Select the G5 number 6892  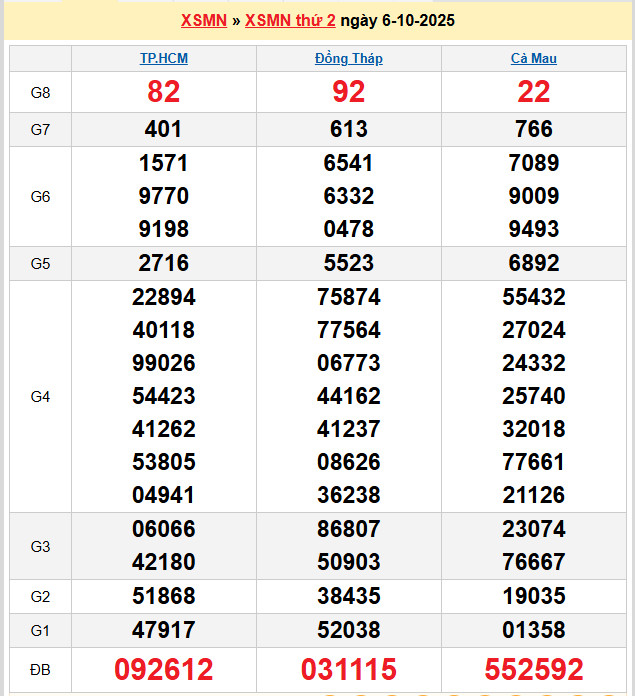point(533,263)
